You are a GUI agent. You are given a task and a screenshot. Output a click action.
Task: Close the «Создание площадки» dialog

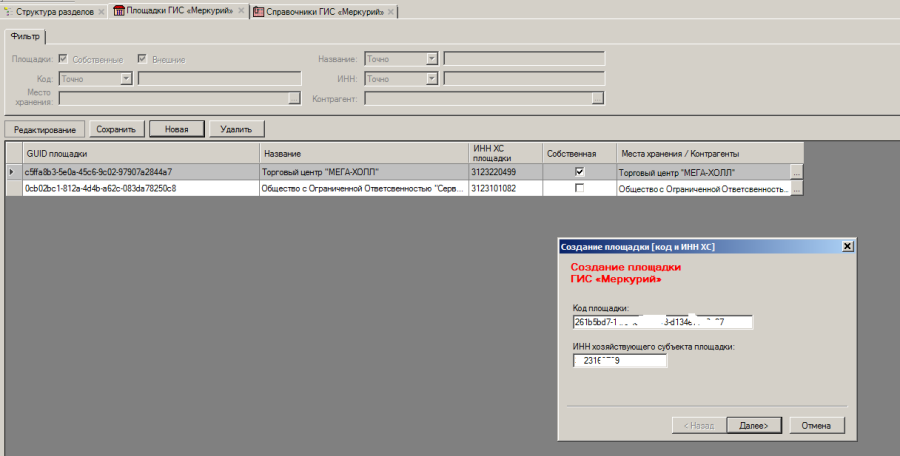coord(847,246)
